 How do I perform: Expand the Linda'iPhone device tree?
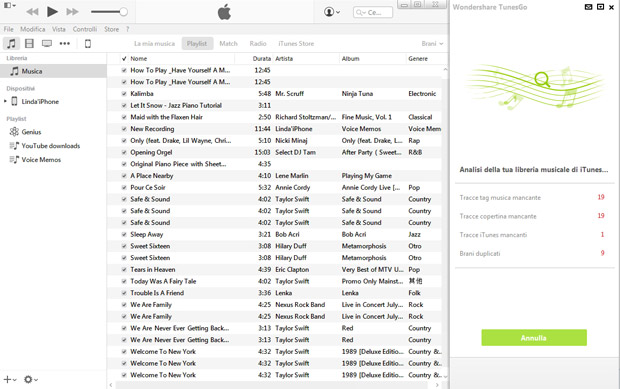pos(5,101)
